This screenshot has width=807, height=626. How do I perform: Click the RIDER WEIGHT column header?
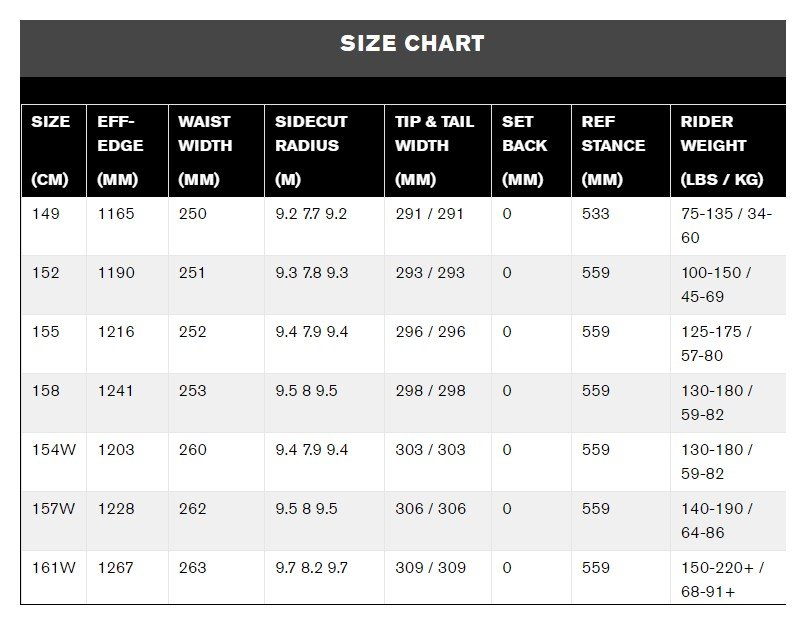tap(728, 150)
